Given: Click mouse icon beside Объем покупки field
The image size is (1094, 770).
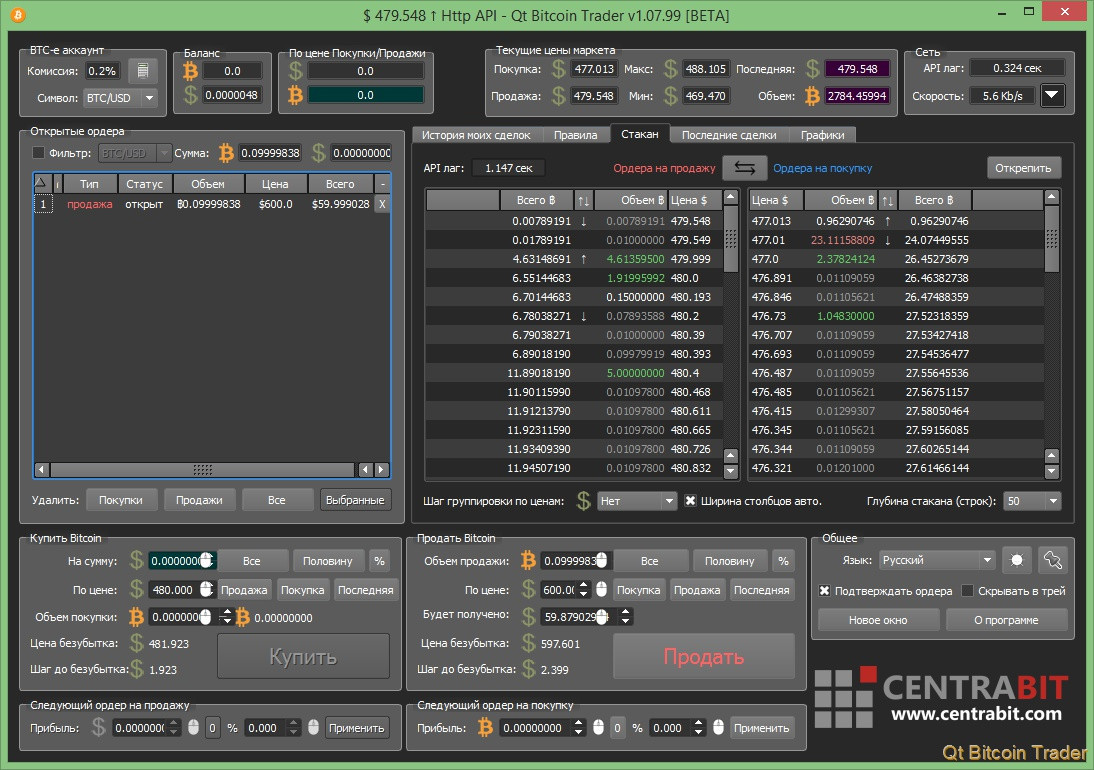Looking at the screenshot, I should (x=205, y=617).
